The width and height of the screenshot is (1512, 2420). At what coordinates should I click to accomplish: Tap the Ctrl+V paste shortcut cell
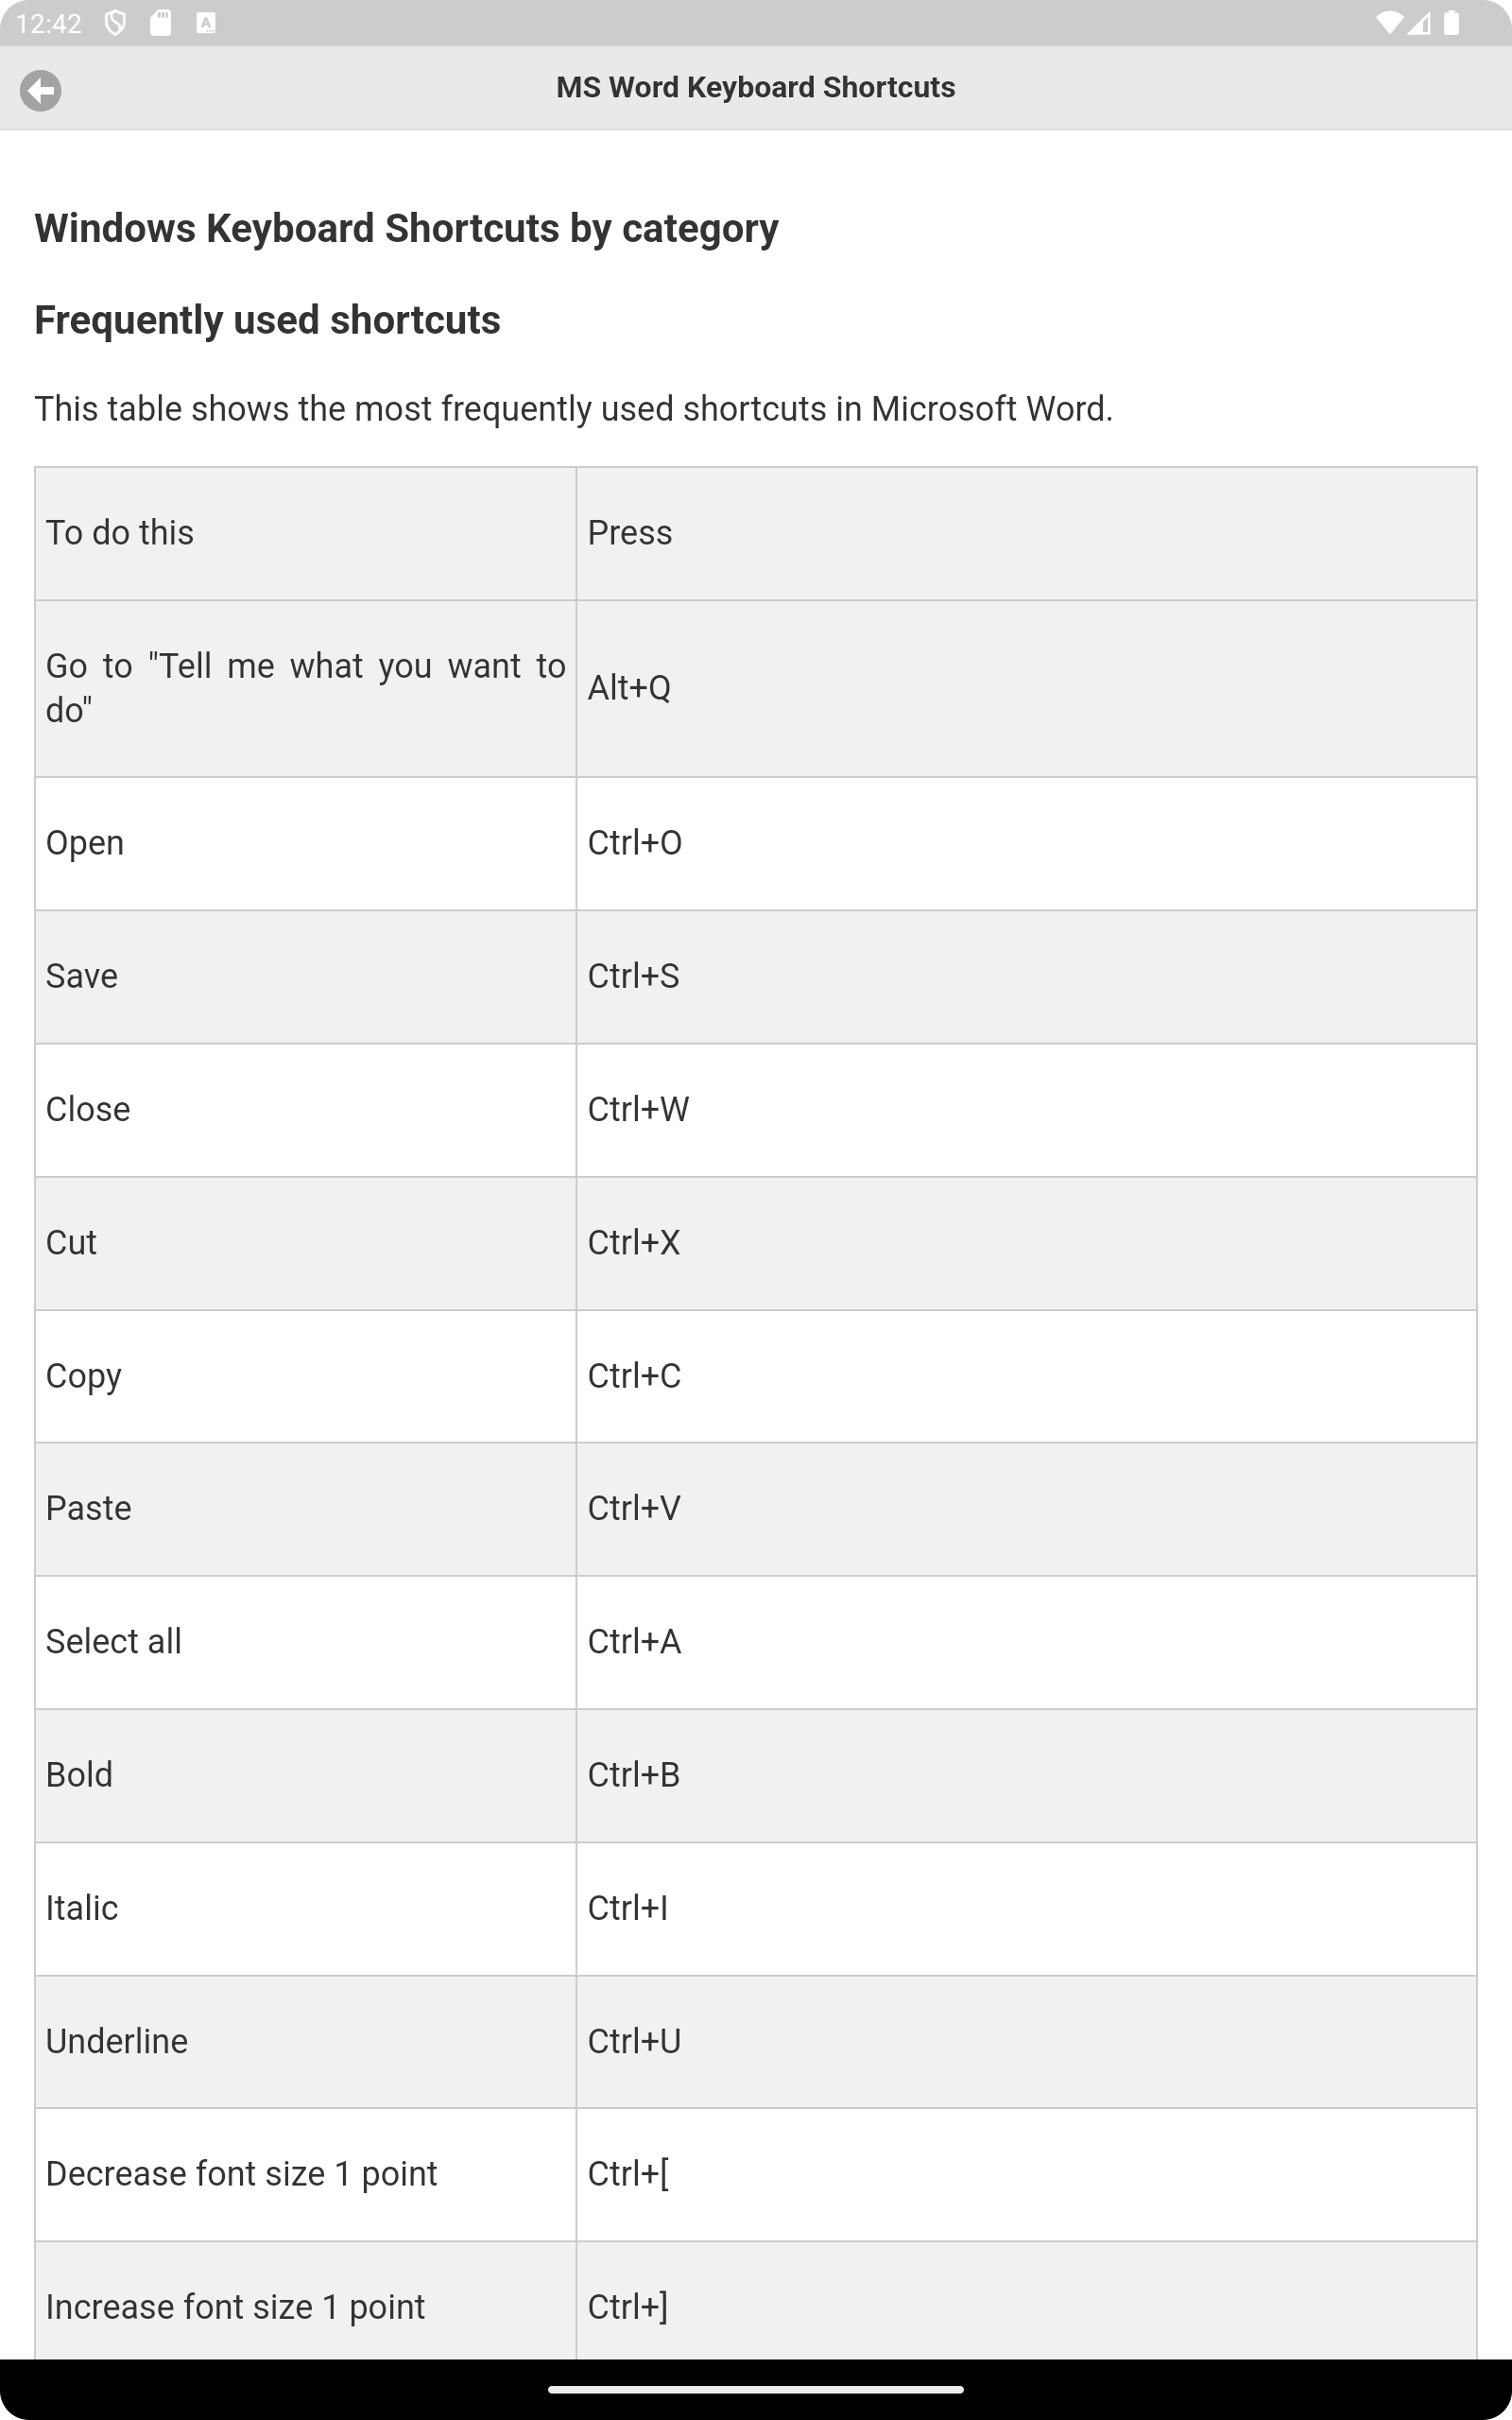[1026, 1509]
